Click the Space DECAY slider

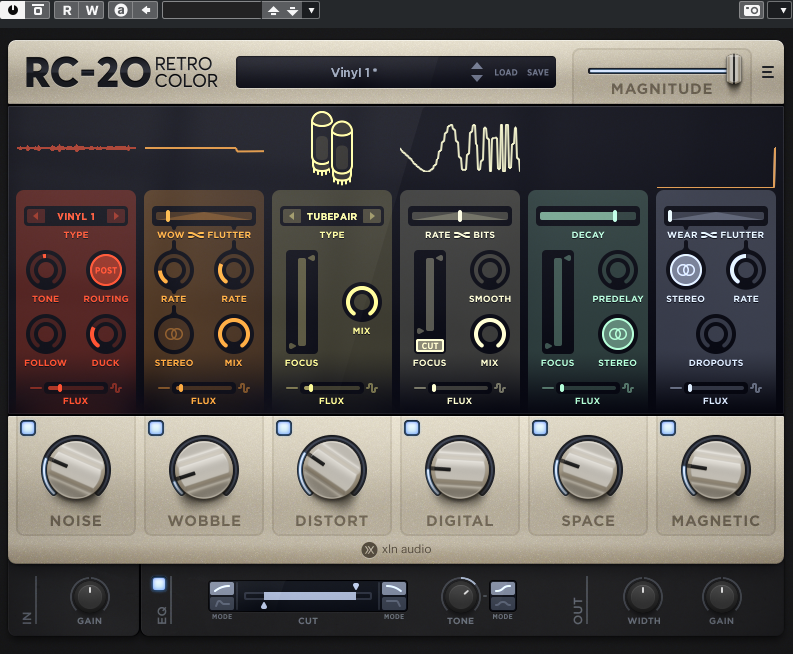[588, 216]
